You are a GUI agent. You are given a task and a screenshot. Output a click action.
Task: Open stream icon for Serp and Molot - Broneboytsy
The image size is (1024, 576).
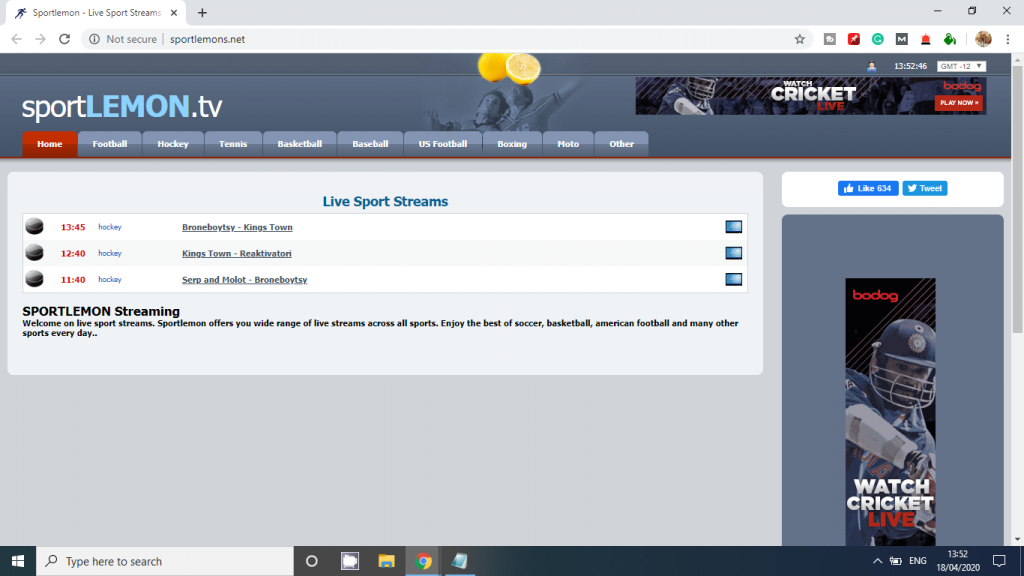click(x=733, y=279)
